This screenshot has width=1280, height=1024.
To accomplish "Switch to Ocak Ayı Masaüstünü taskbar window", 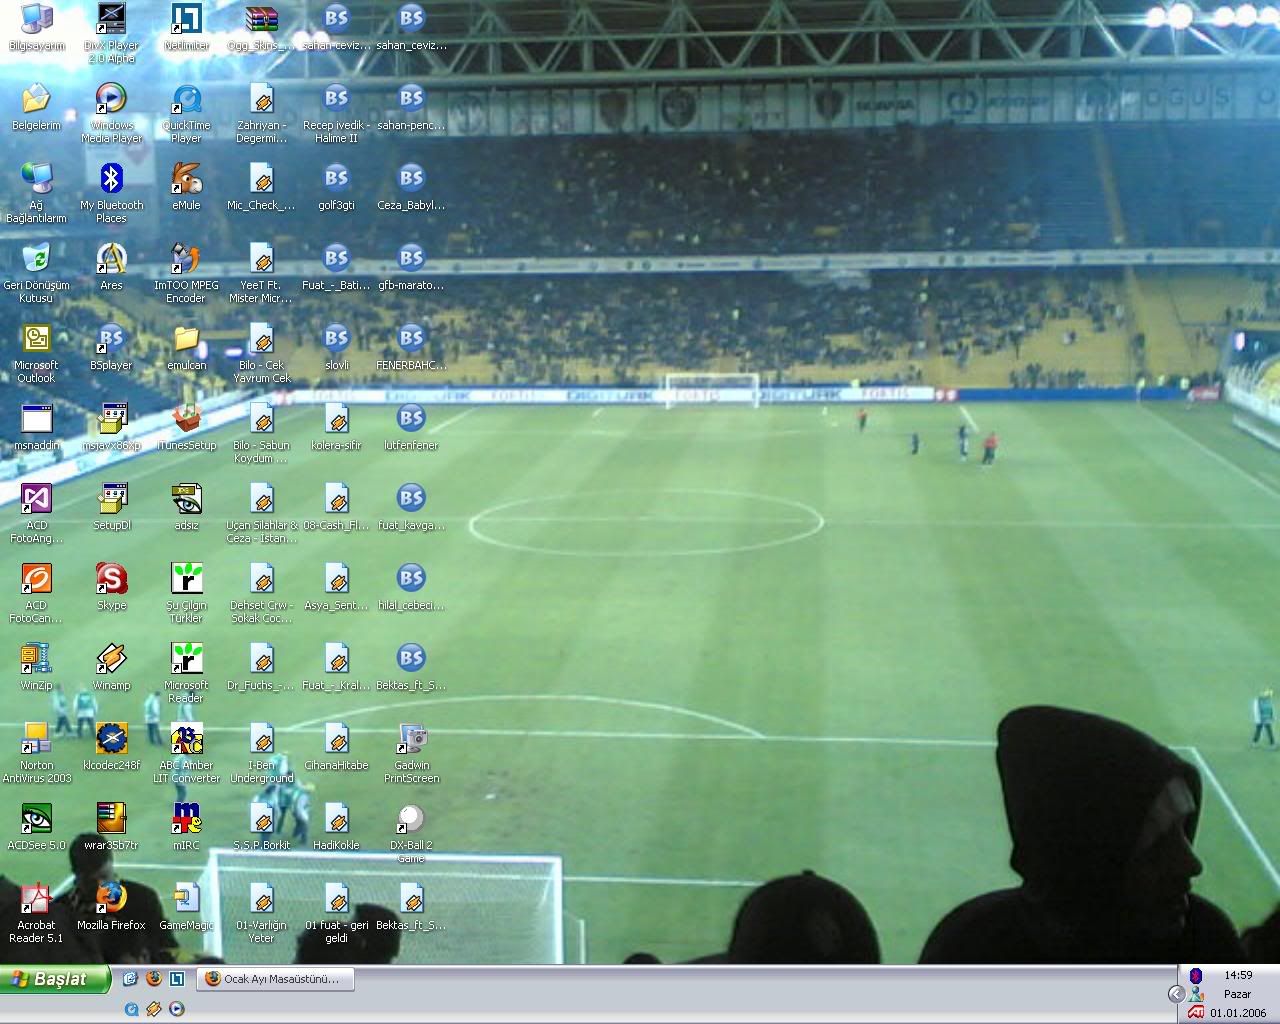I will [275, 979].
